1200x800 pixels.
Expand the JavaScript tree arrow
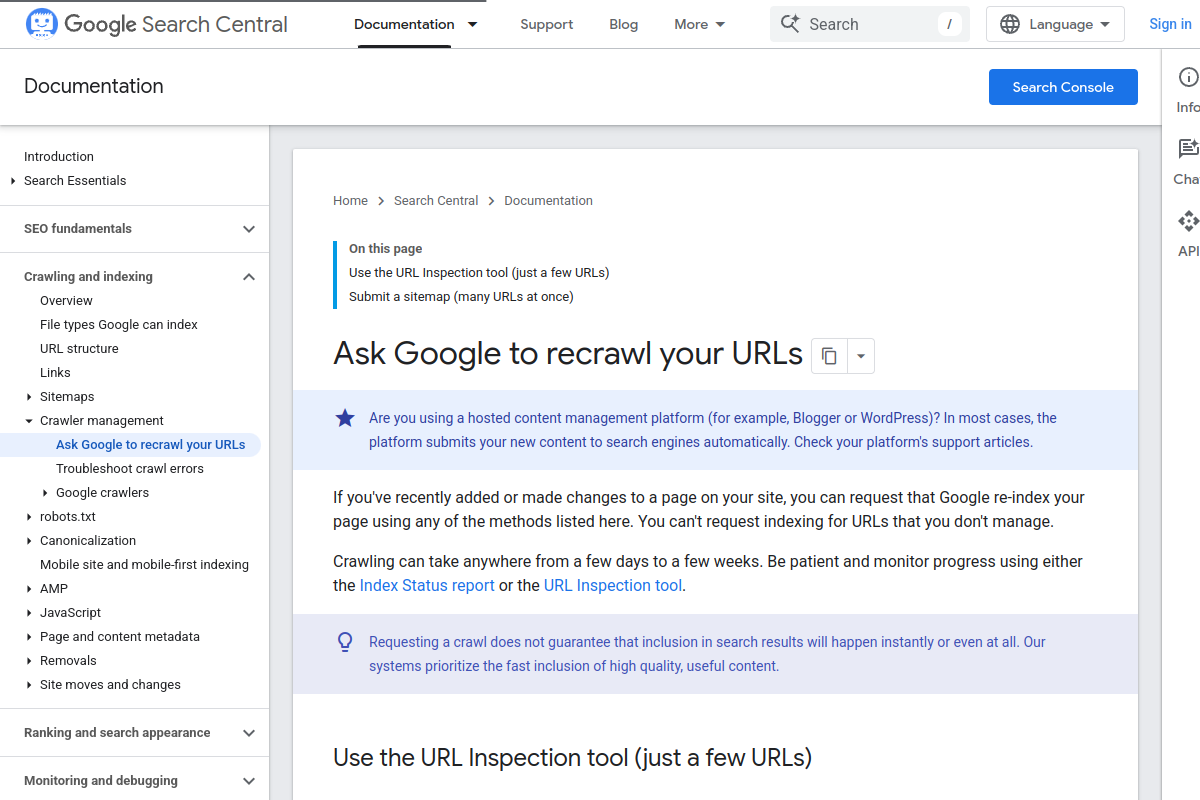click(29, 613)
